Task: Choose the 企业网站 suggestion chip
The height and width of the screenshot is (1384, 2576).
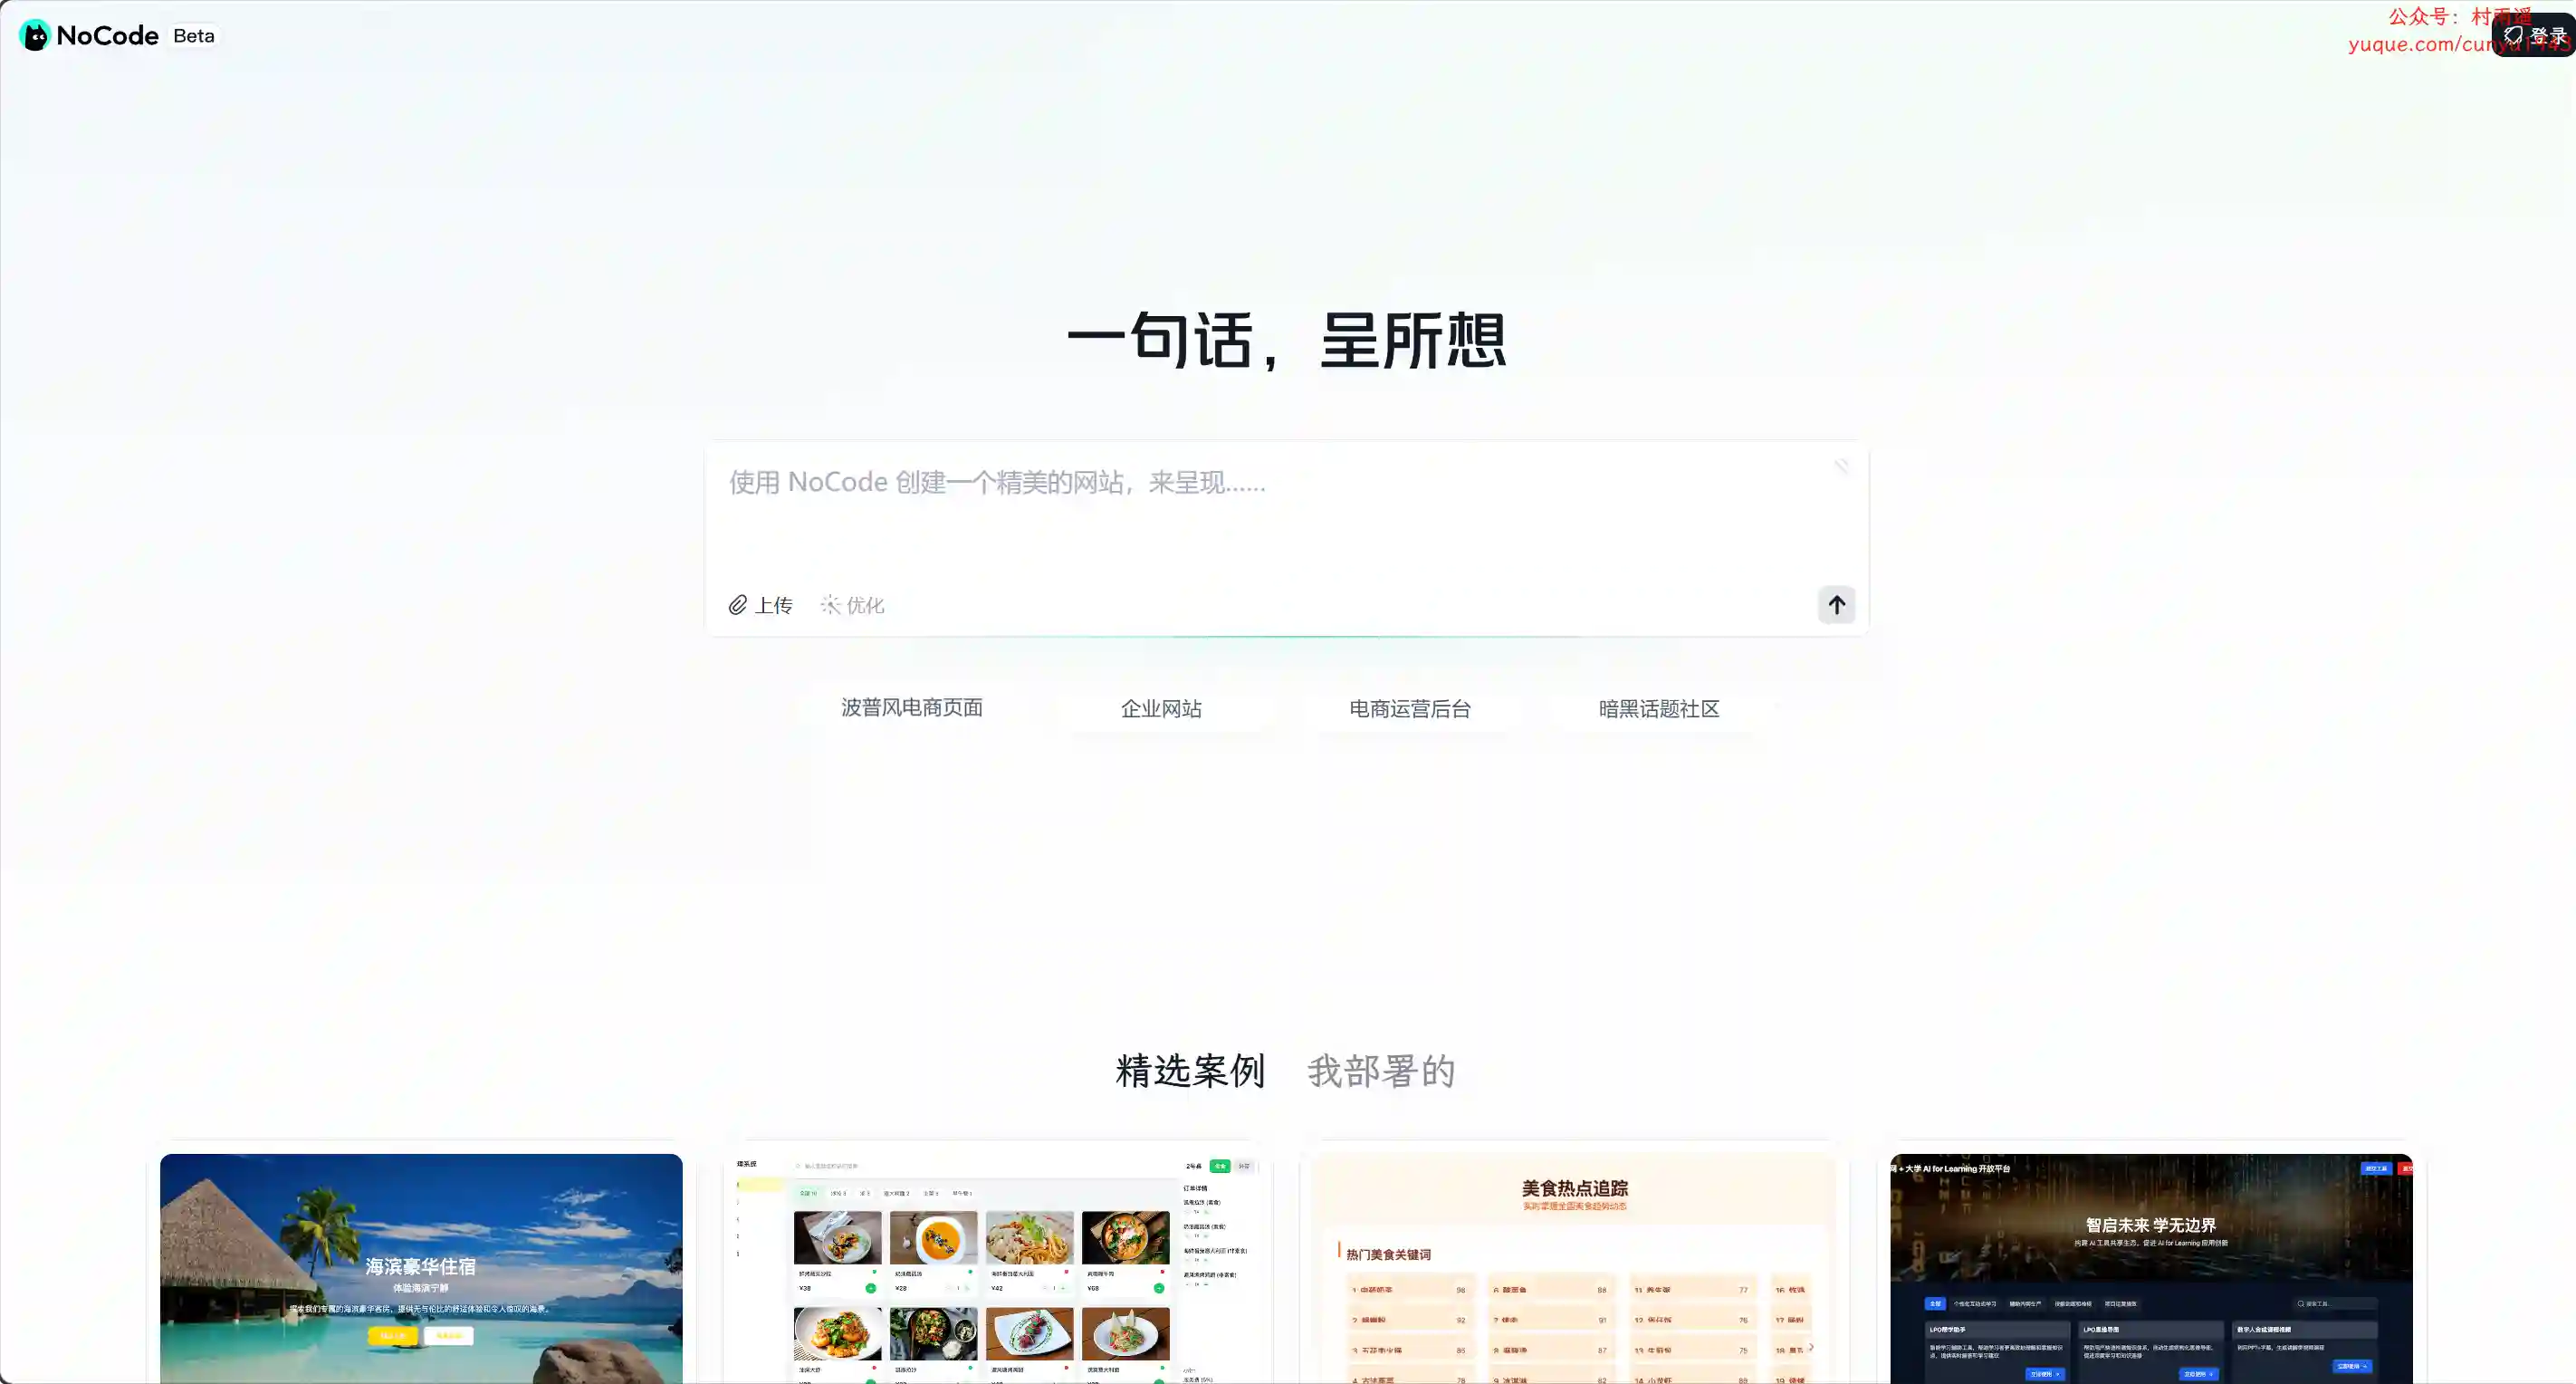Action: (x=1161, y=709)
